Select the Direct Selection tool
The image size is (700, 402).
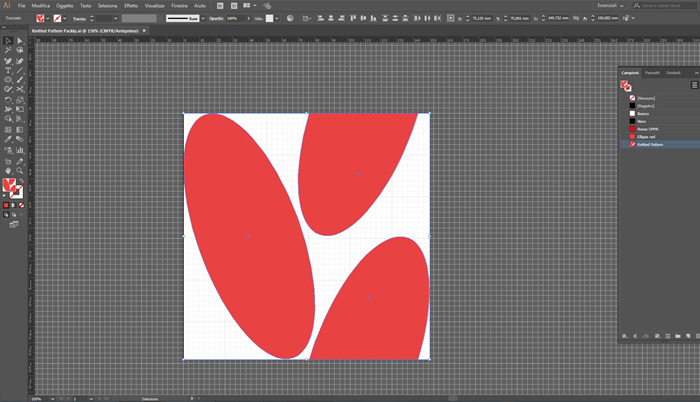[20, 41]
